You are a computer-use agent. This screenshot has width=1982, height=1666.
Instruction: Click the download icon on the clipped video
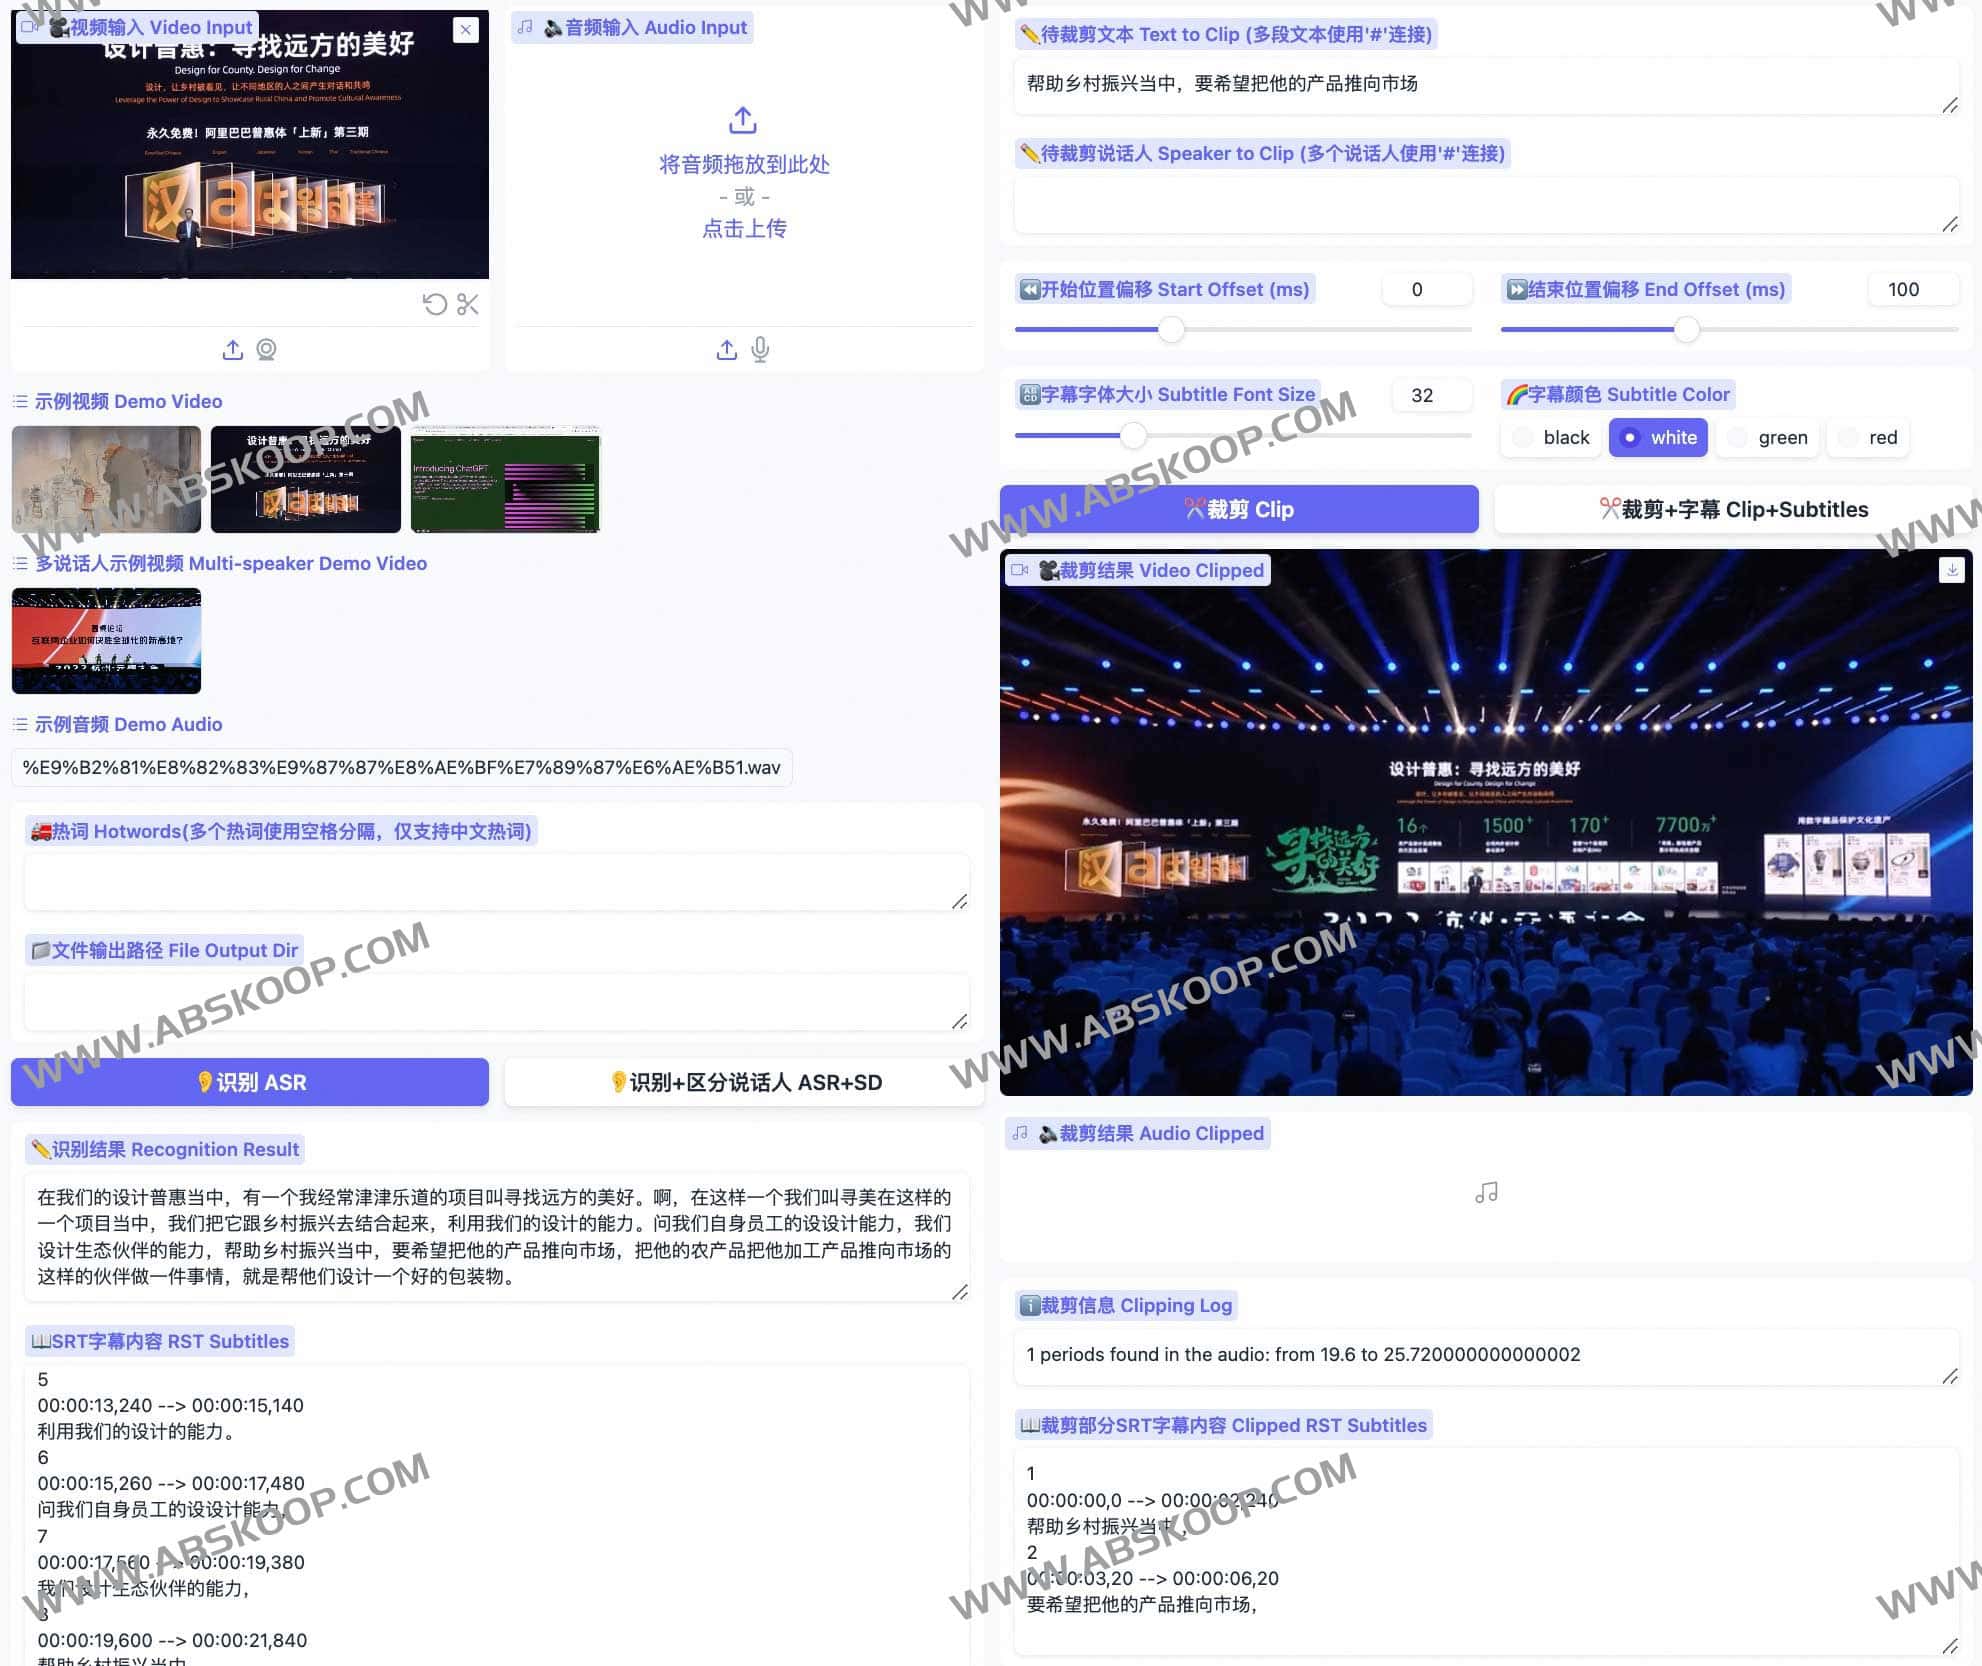click(1951, 569)
